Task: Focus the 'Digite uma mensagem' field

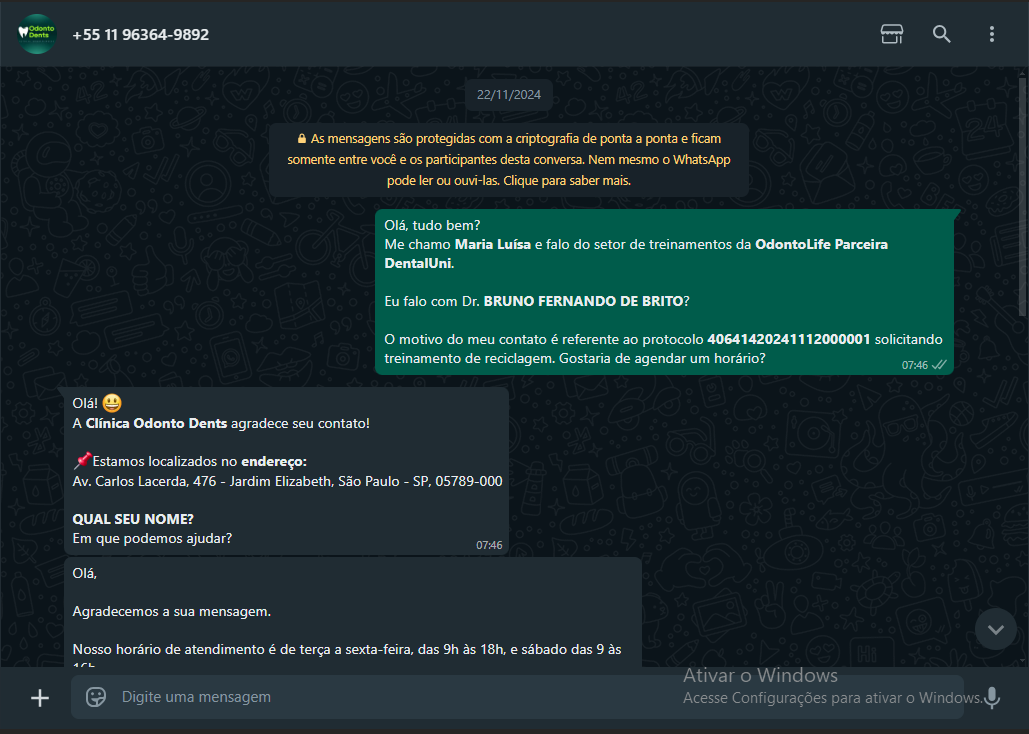Action: coord(516,697)
